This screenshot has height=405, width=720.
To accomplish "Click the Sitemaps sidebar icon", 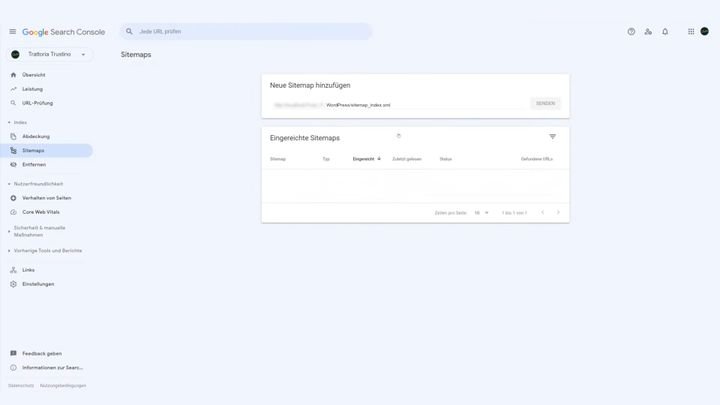I will tap(13, 151).
